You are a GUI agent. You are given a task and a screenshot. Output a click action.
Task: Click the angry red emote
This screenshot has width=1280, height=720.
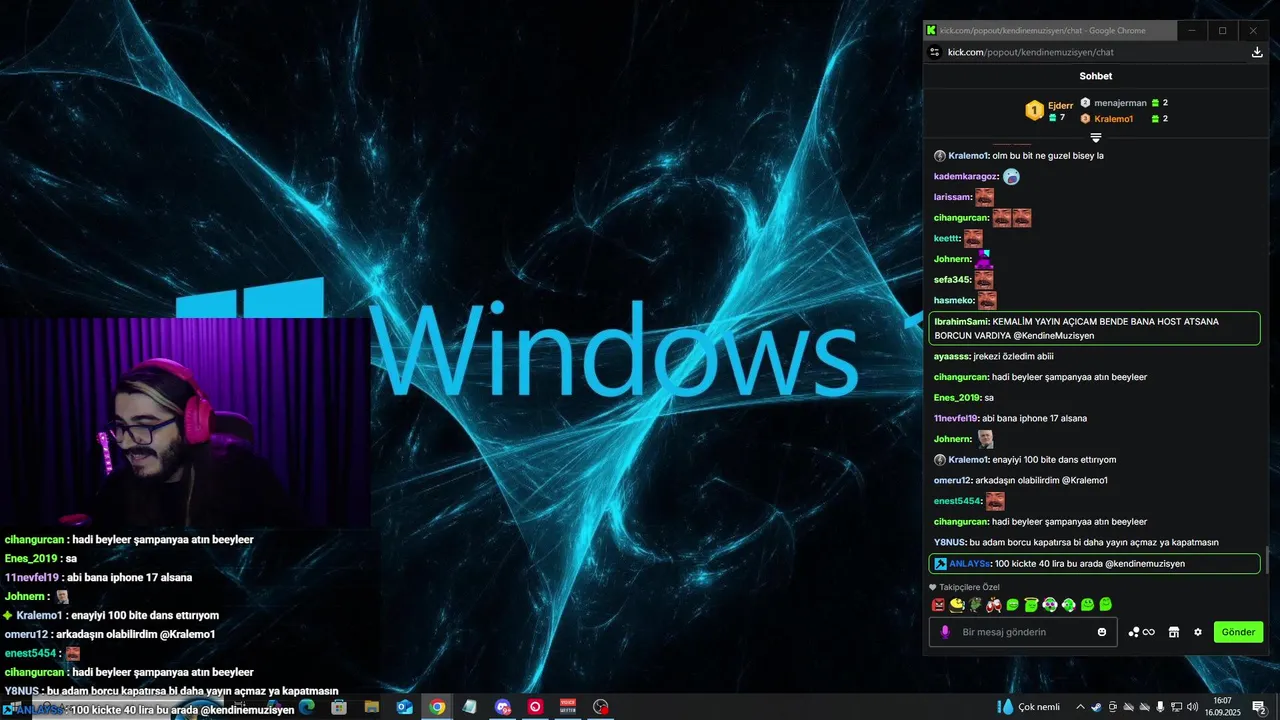click(x=938, y=604)
